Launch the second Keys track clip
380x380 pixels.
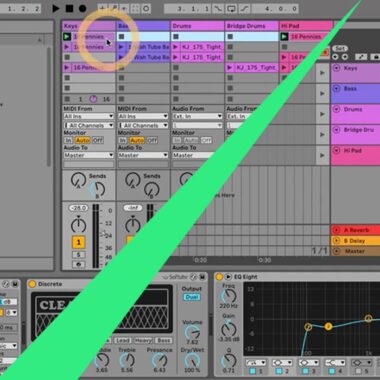[67, 47]
